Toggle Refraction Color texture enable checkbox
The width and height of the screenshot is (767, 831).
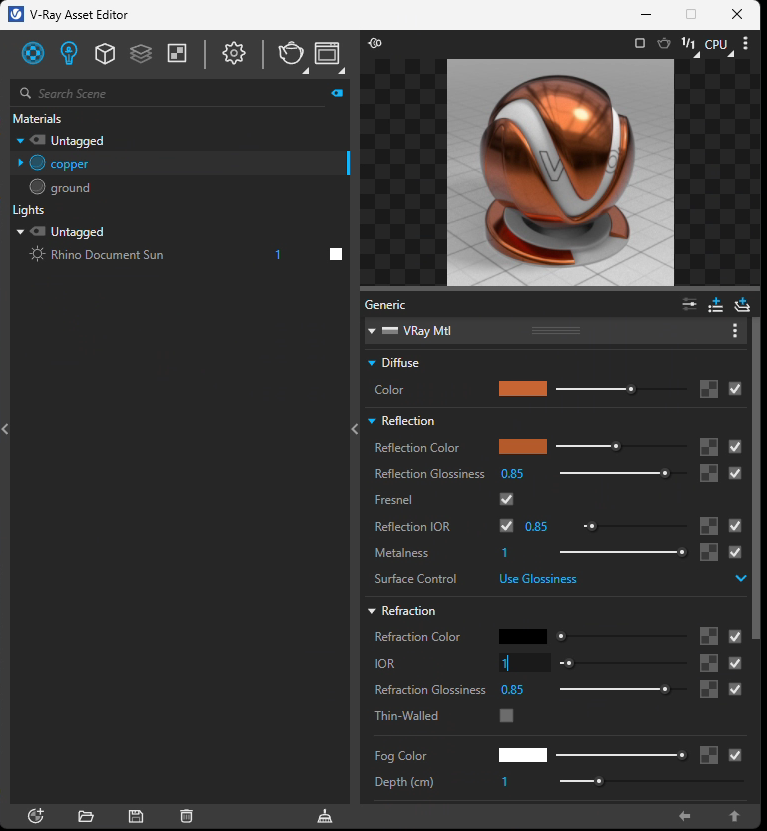[x=735, y=636]
